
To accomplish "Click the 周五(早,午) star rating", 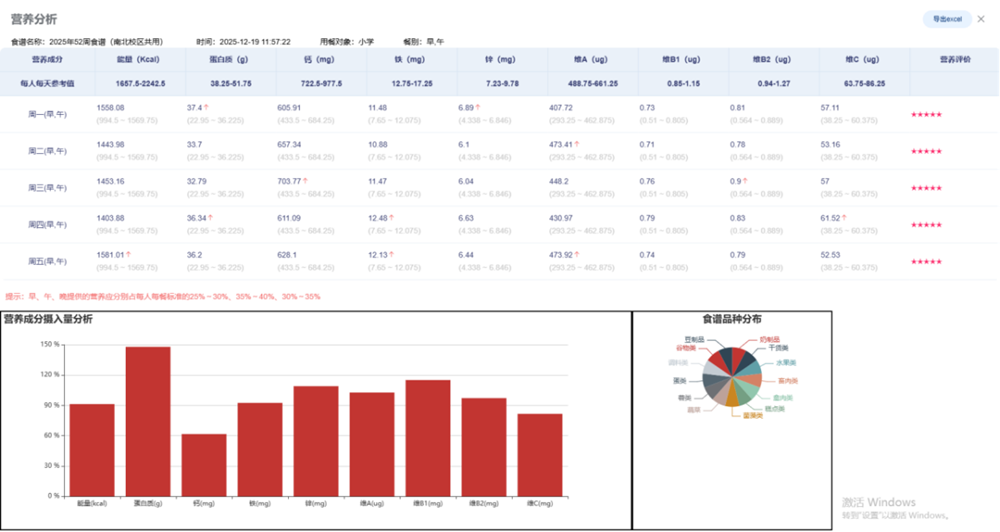I will [x=926, y=261].
